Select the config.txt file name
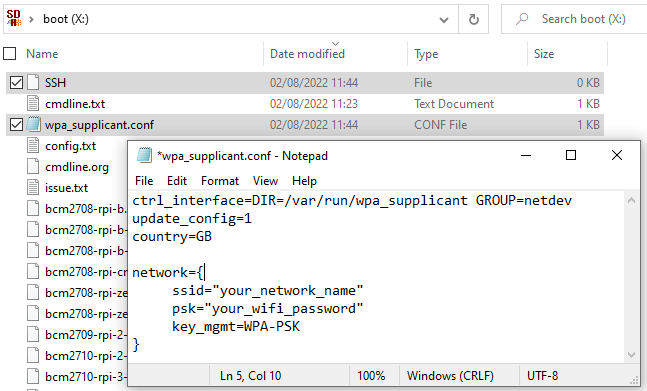The height and width of the screenshot is (391, 647). 71,146
